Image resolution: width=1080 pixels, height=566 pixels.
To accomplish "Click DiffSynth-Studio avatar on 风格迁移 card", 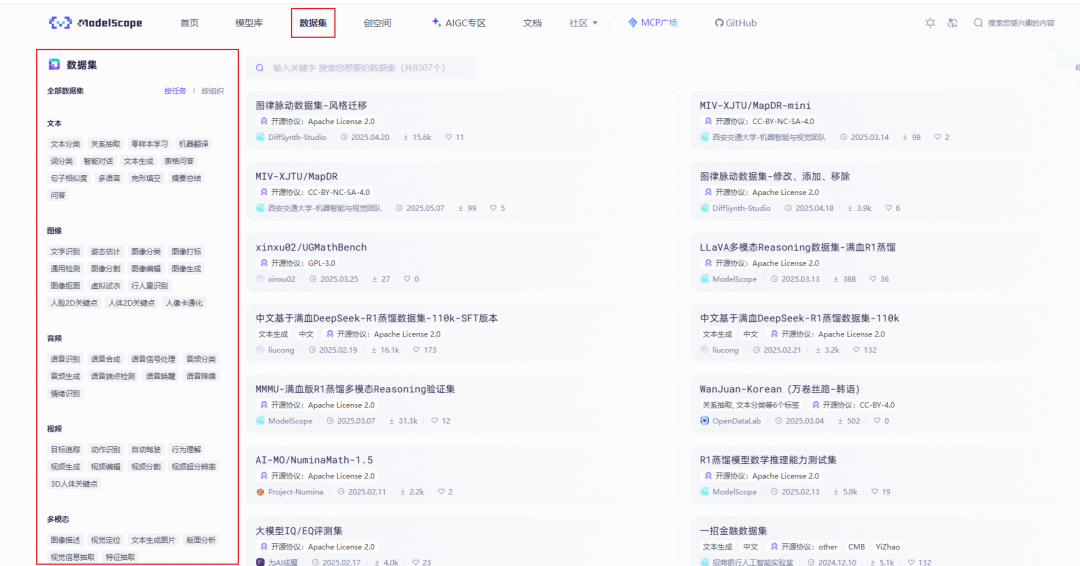I will pyautogui.click(x=260, y=137).
